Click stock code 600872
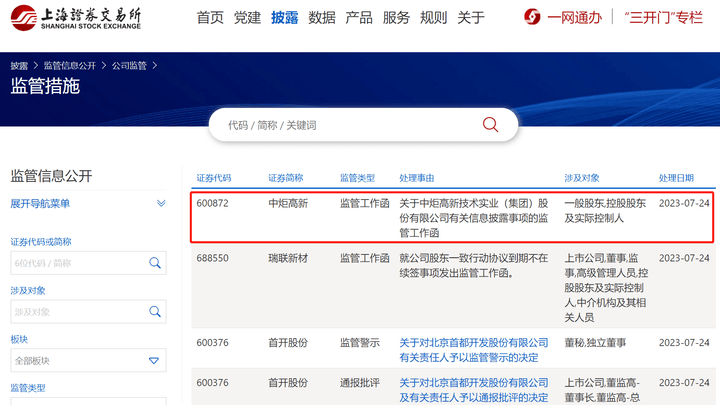This screenshot has height=405, width=720. [x=212, y=203]
